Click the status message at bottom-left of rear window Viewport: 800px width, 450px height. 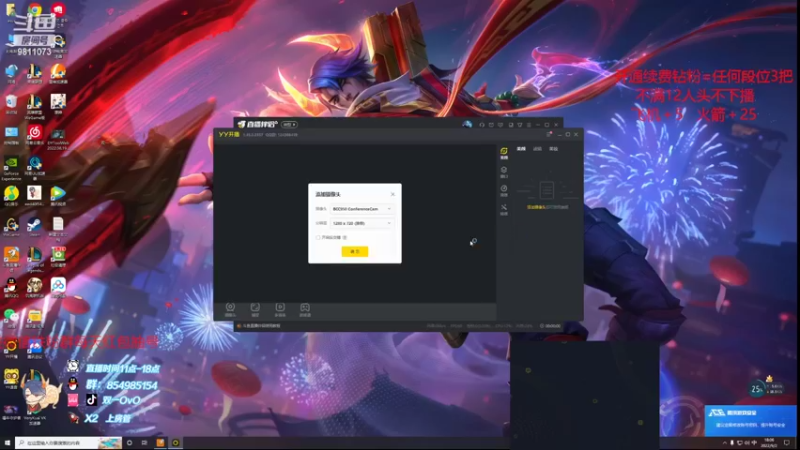pyautogui.click(x=259, y=326)
